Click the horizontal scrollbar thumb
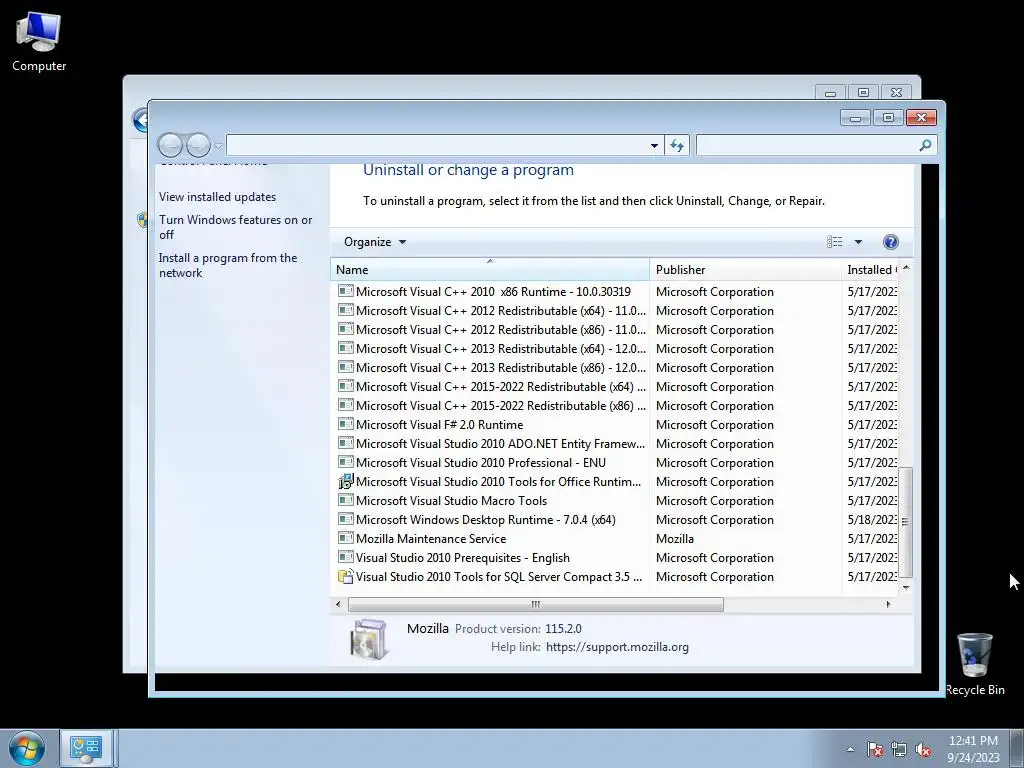1024x768 pixels. (x=536, y=604)
